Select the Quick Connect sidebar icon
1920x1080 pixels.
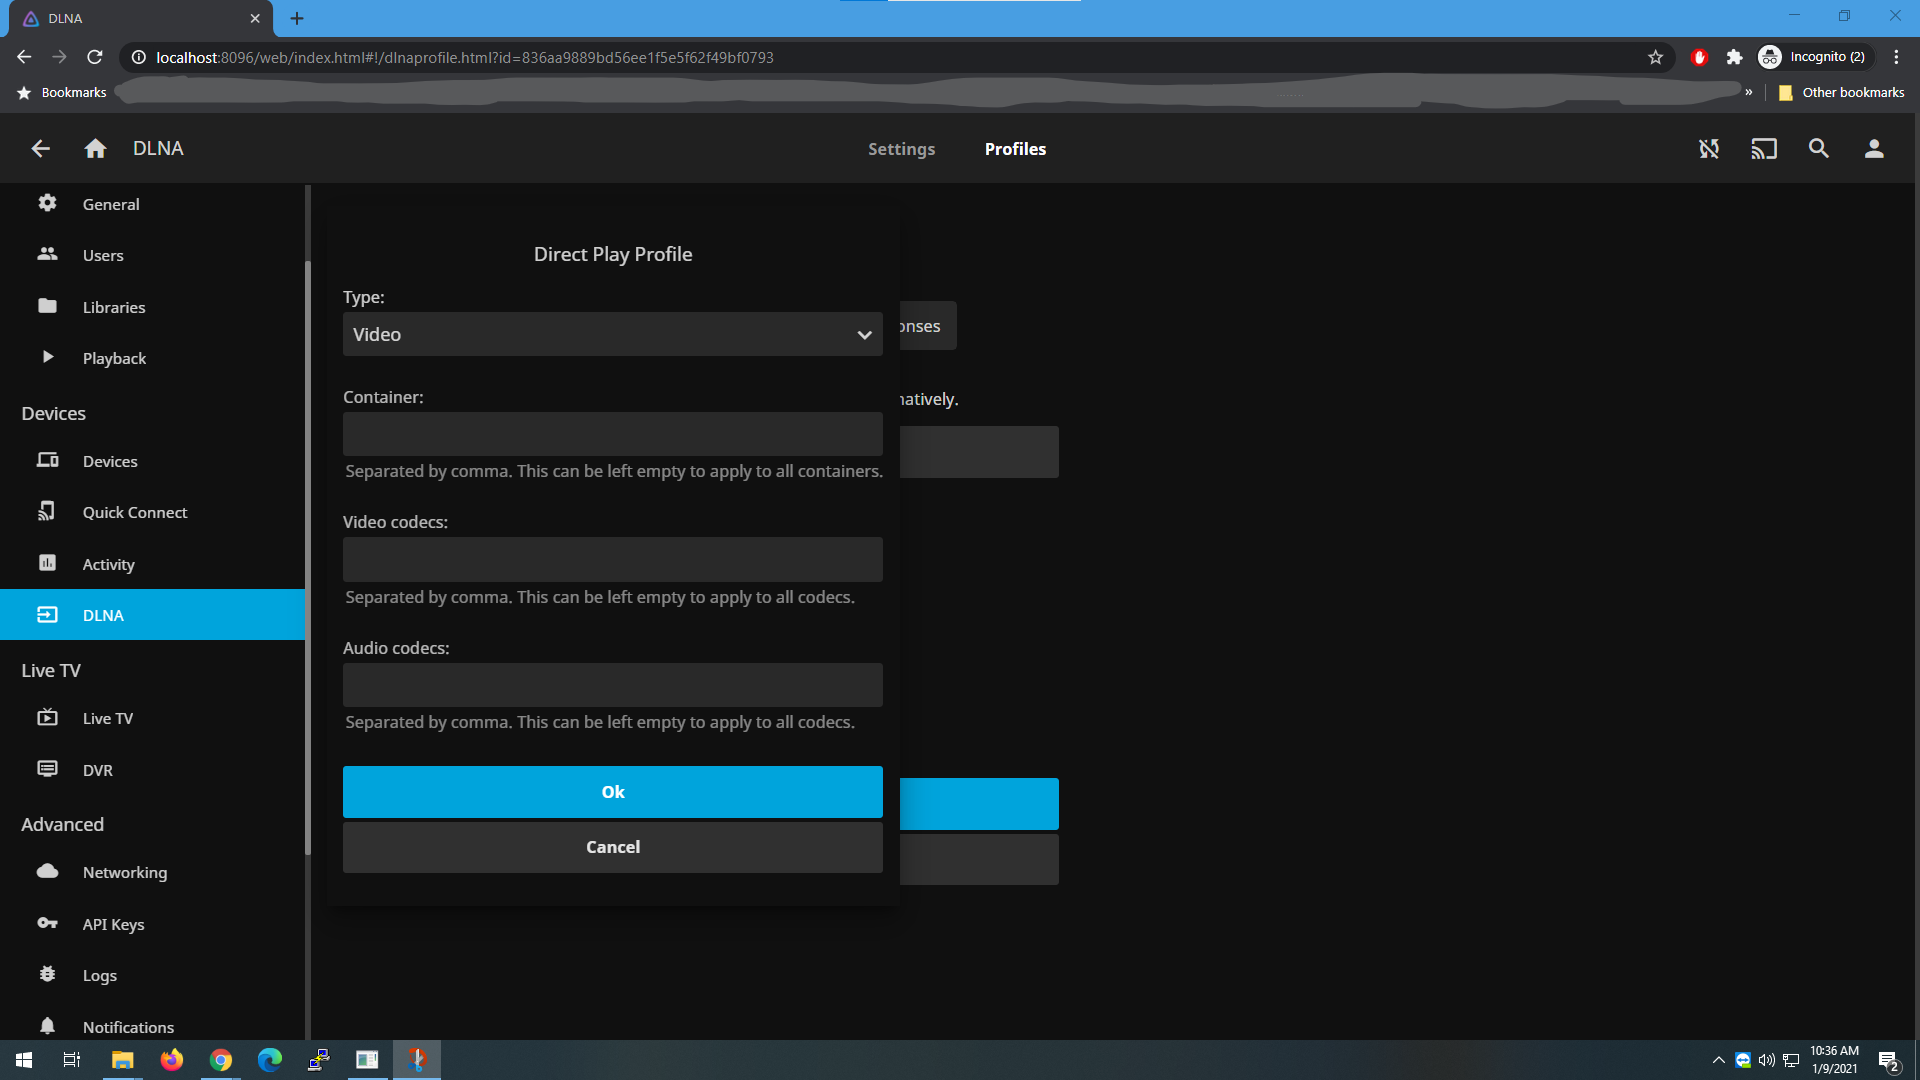[47, 511]
